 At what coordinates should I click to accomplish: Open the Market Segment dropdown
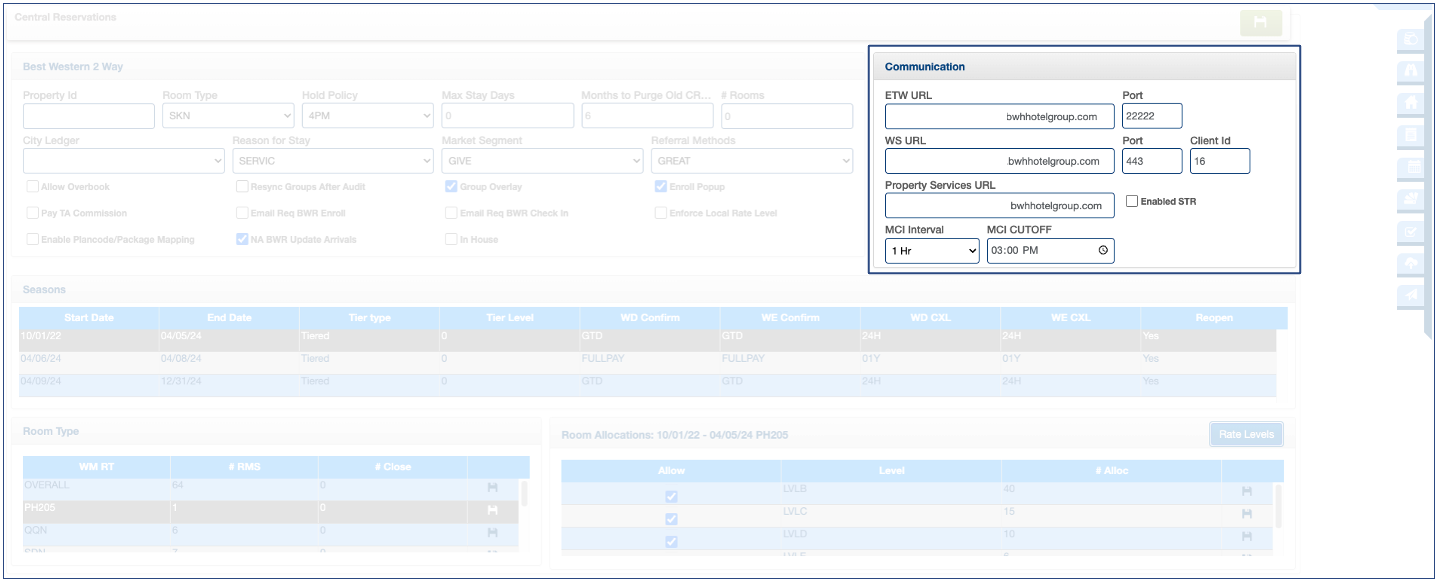tap(542, 161)
